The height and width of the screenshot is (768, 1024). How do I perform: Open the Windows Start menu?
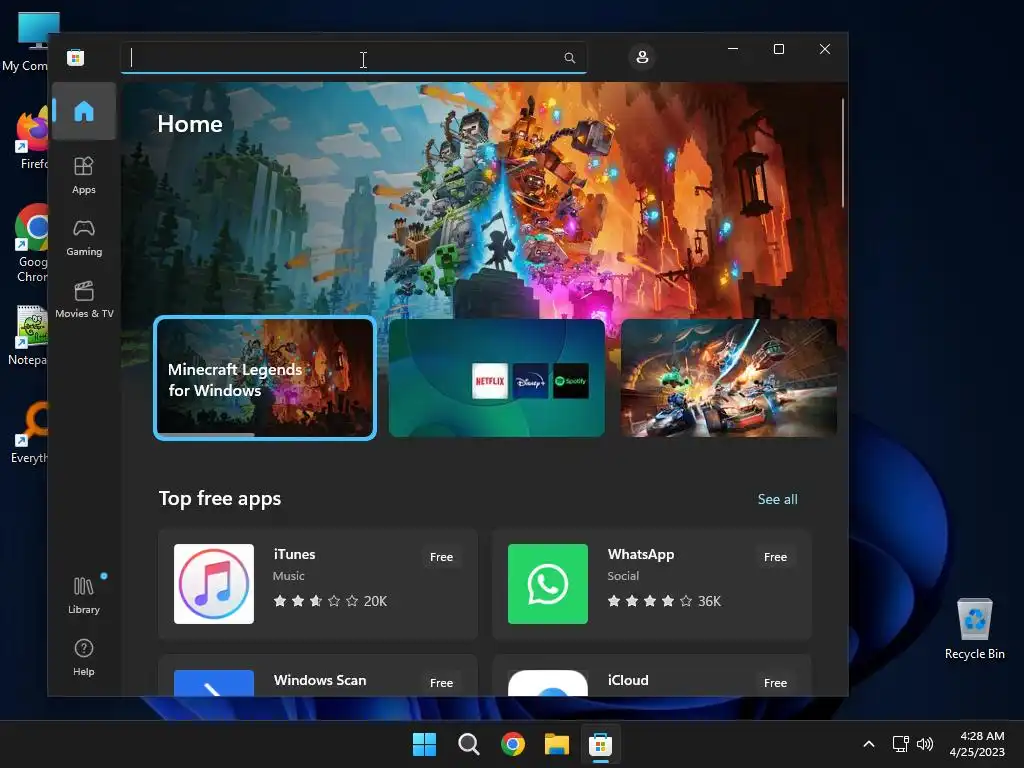[x=424, y=744]
